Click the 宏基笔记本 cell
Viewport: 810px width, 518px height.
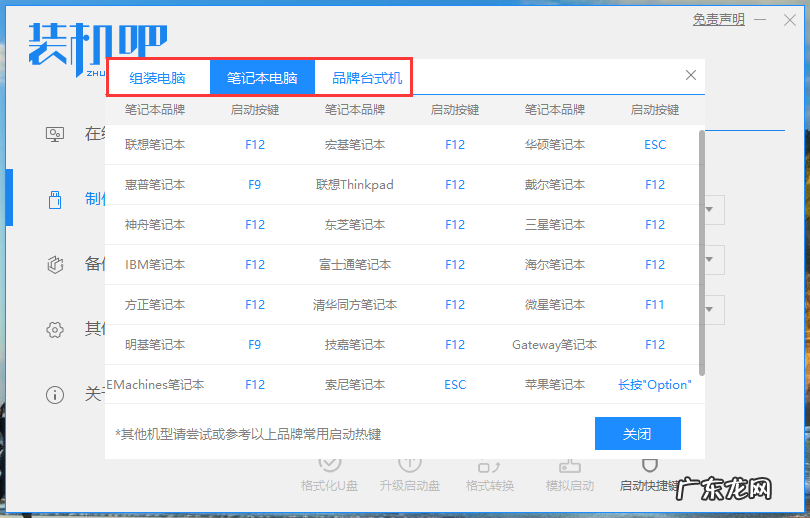(x=355, y=145)
